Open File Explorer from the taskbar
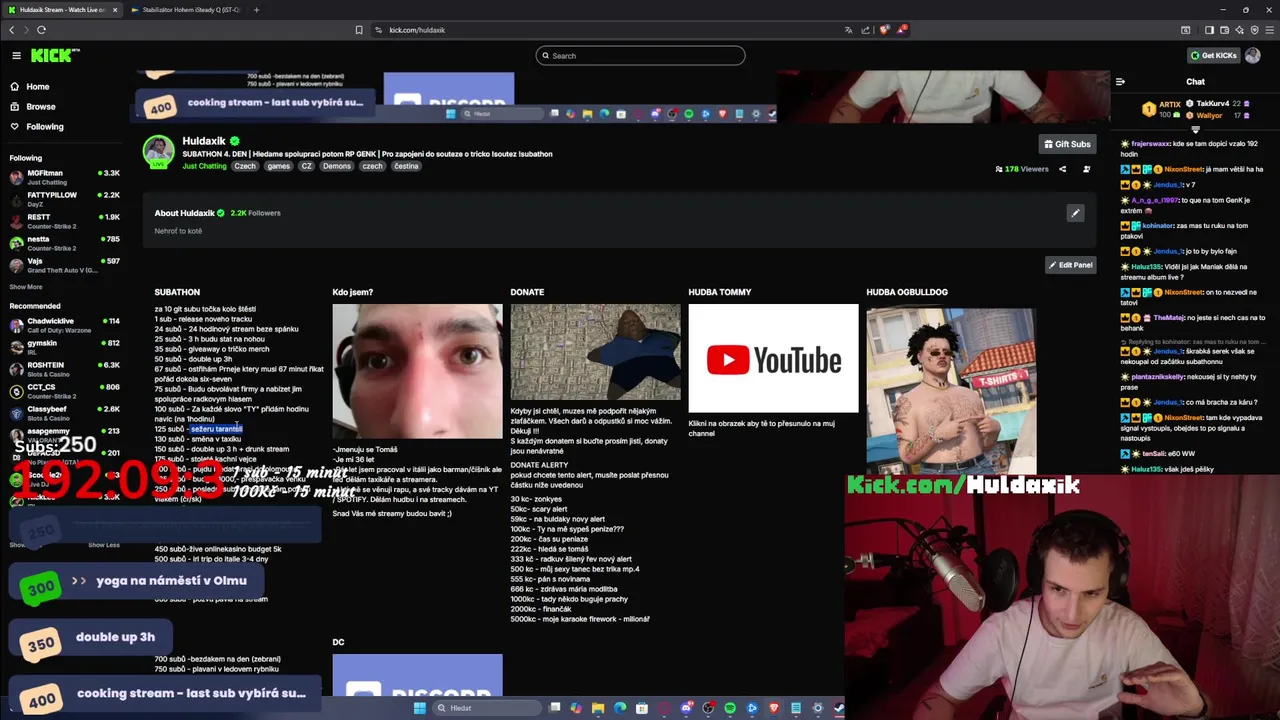The height and width of the screenshot is (720, 1280). click(x=598, y=708)
